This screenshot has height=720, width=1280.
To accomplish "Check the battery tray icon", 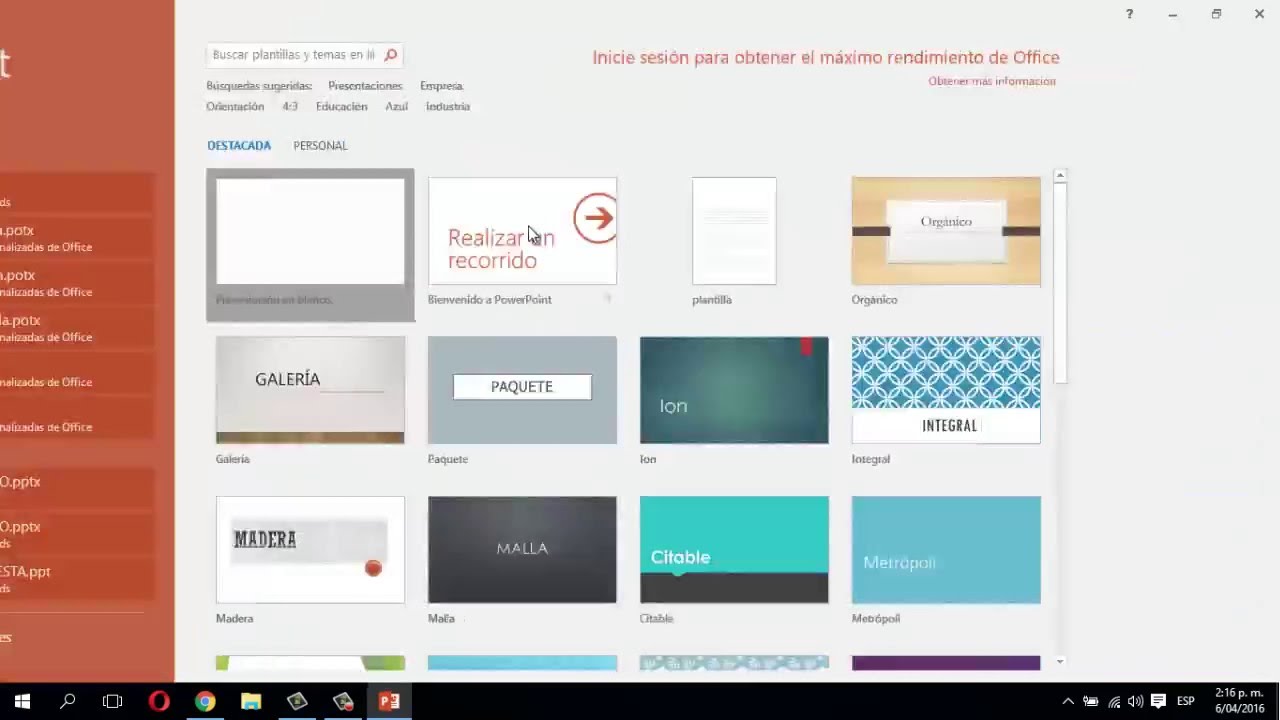I will 1091,701.
